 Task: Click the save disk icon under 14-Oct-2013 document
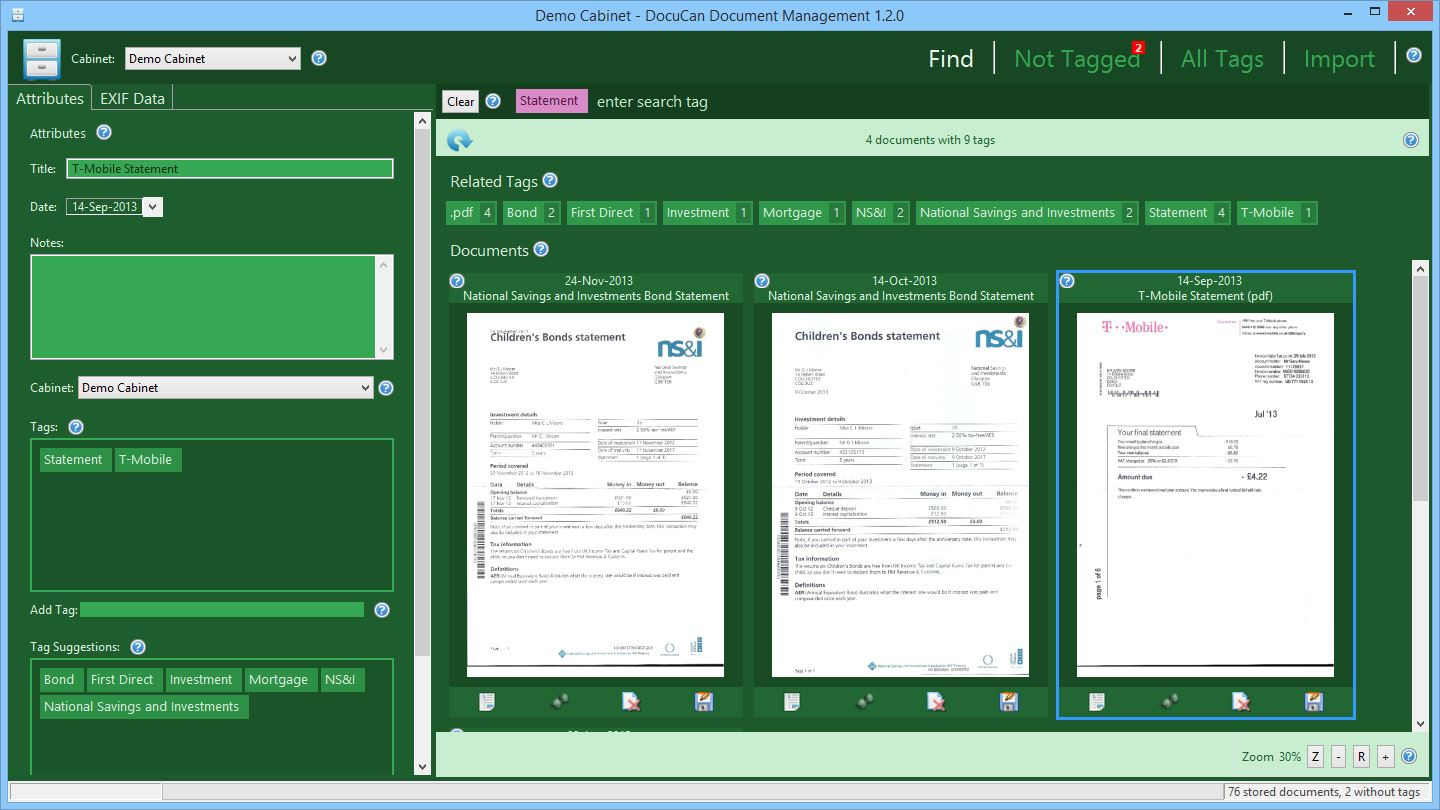click(1009, 702)
